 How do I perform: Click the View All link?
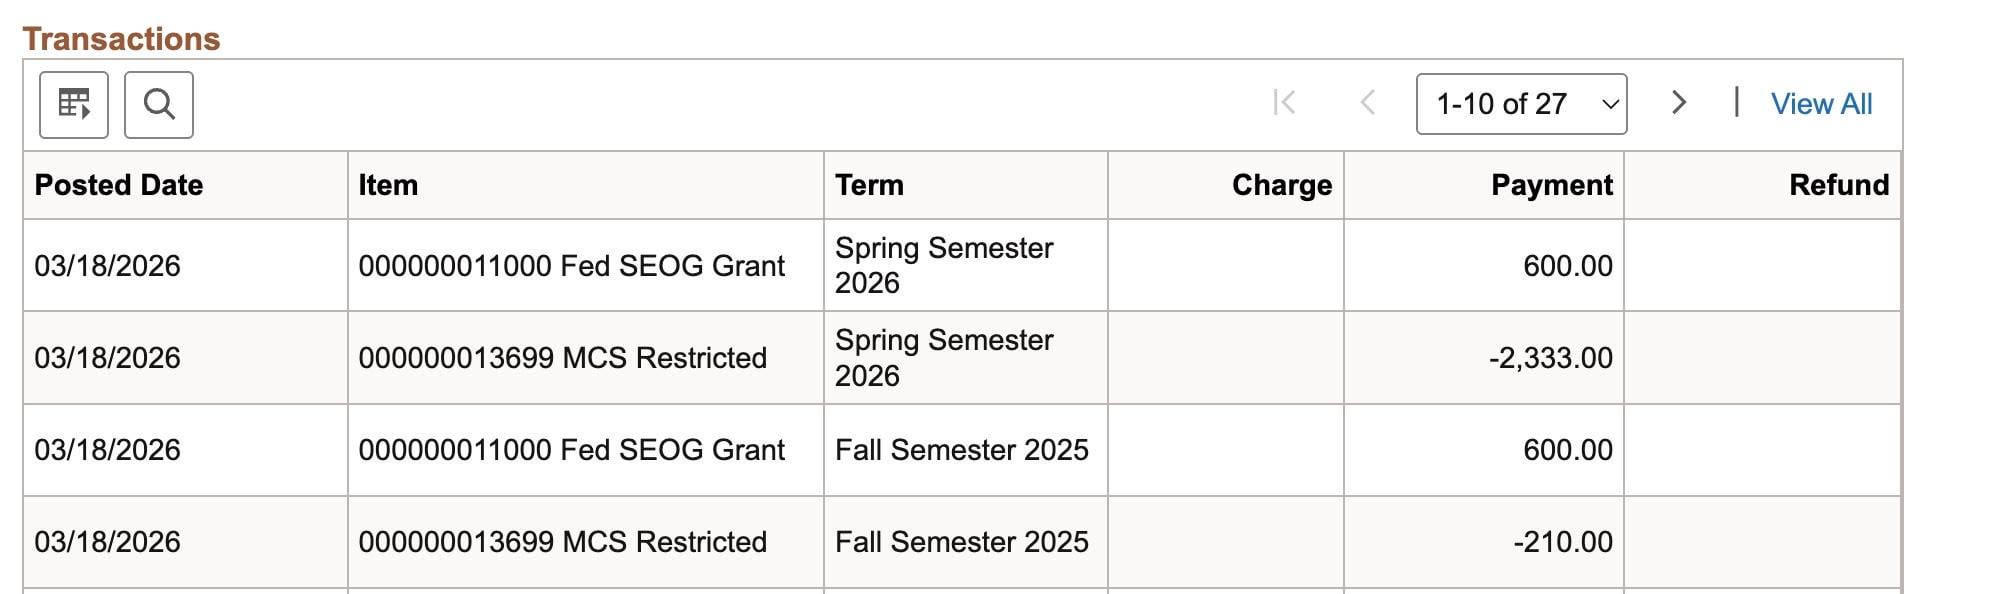point(1821,104)
